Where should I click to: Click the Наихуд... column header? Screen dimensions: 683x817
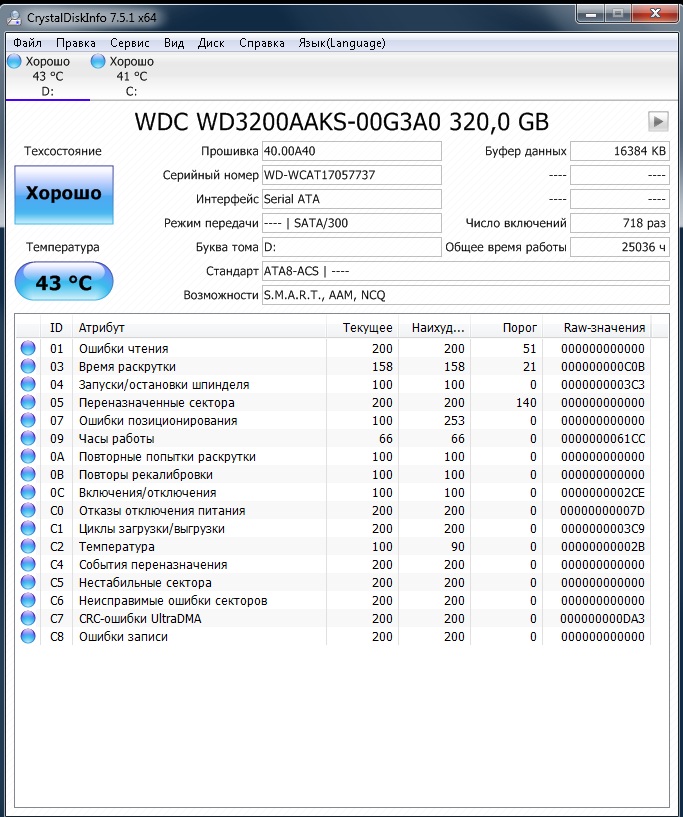click(434, 328)
